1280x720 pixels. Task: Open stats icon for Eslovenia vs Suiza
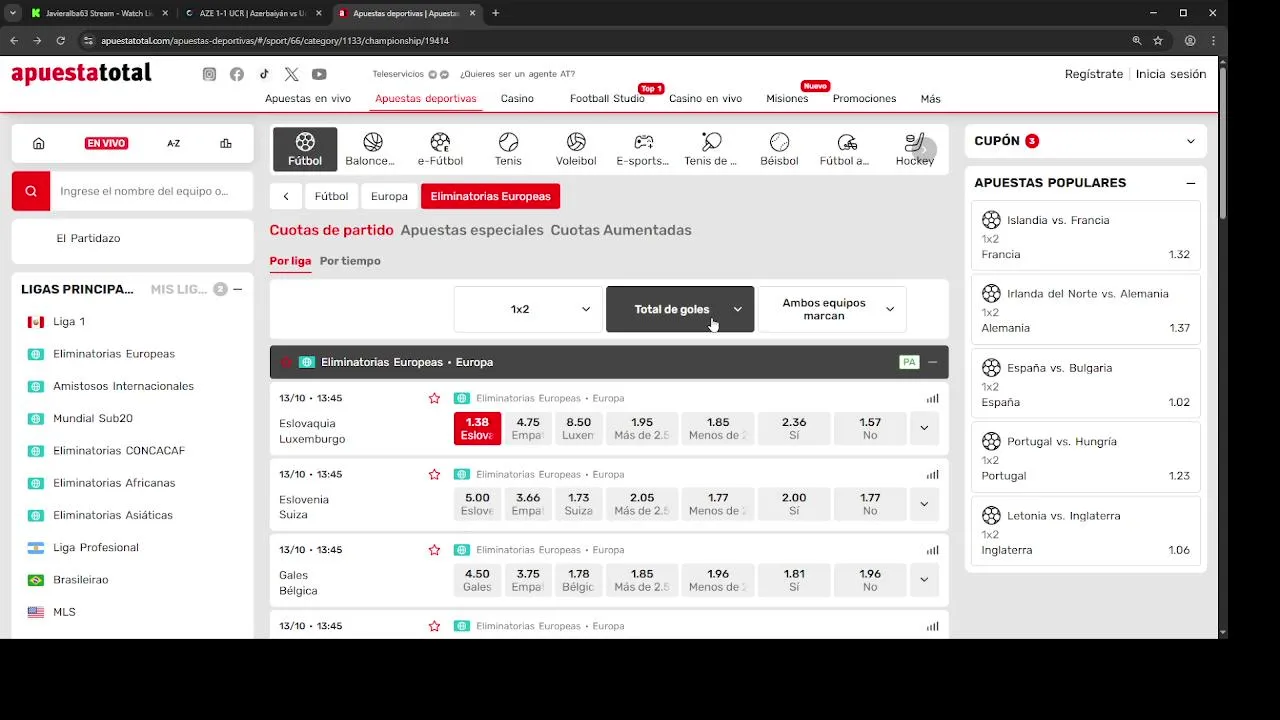pos(932,474)
